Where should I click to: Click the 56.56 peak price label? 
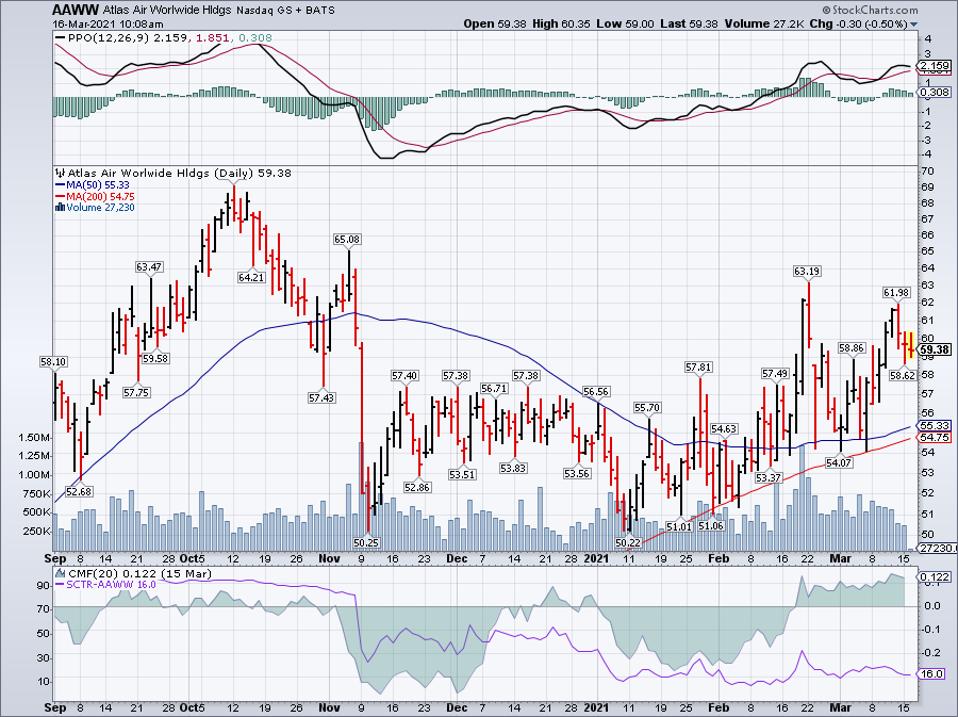[596, 391]
